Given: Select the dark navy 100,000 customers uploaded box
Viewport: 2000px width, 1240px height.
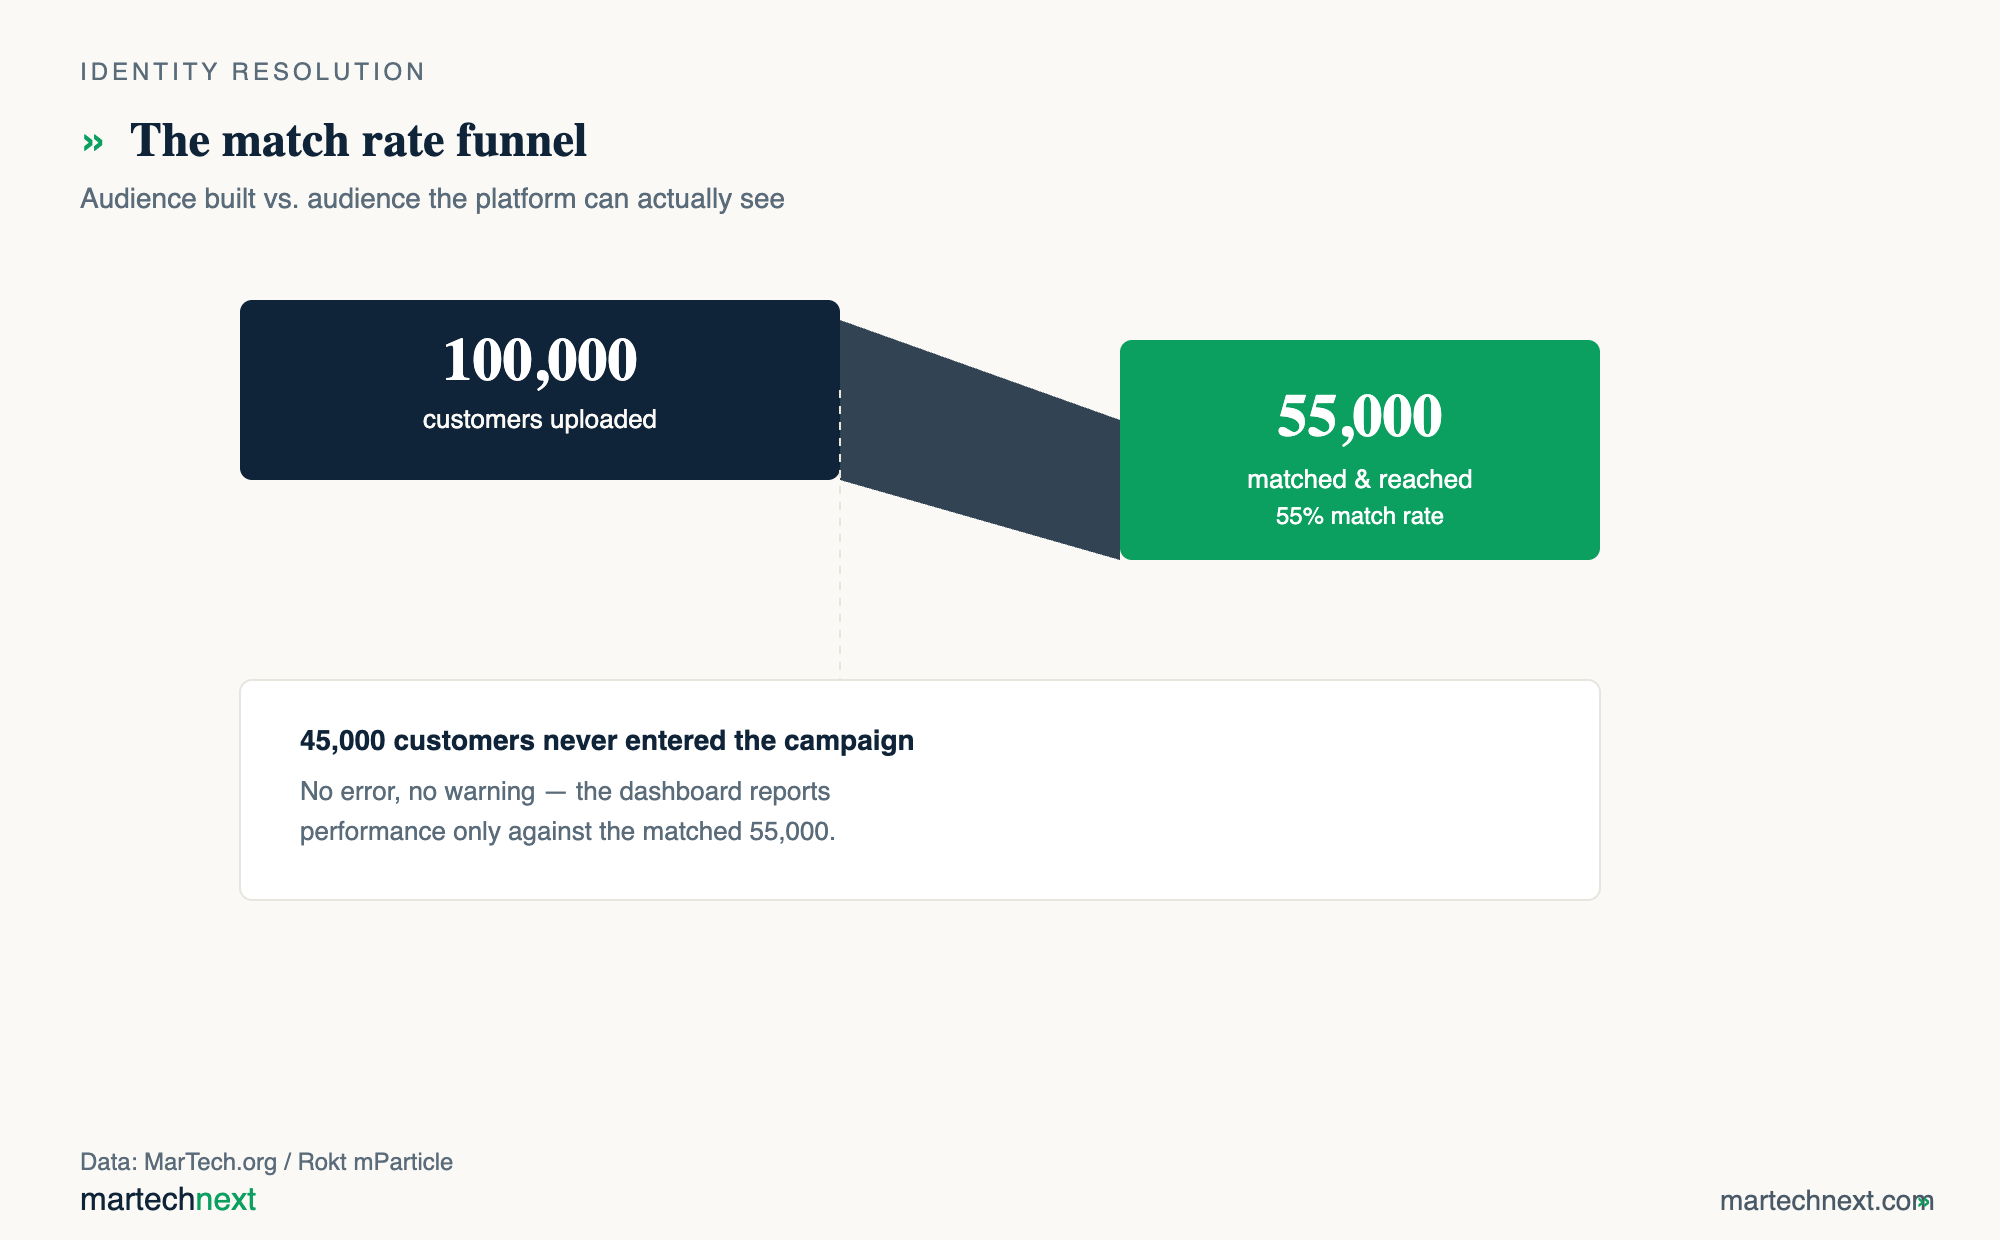Looking at the screenshot, I should click(x=540, y=390).
